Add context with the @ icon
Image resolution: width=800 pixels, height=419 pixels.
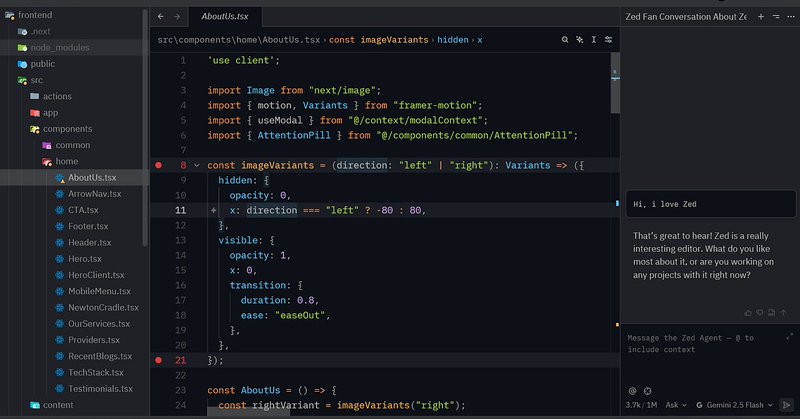pos(633,391)
